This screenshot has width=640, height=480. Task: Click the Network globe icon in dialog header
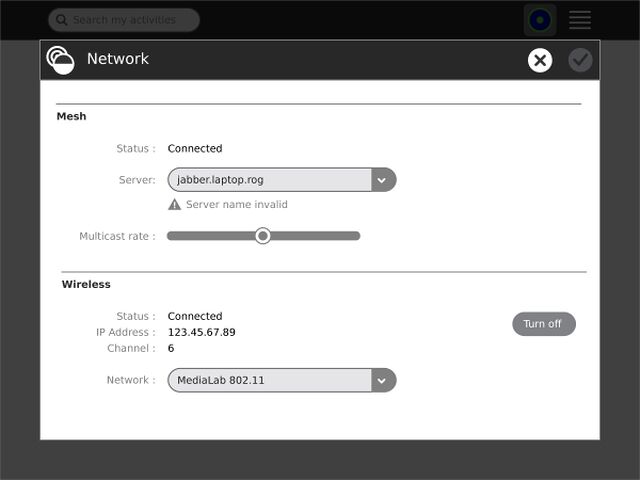[x=60, y=60]
